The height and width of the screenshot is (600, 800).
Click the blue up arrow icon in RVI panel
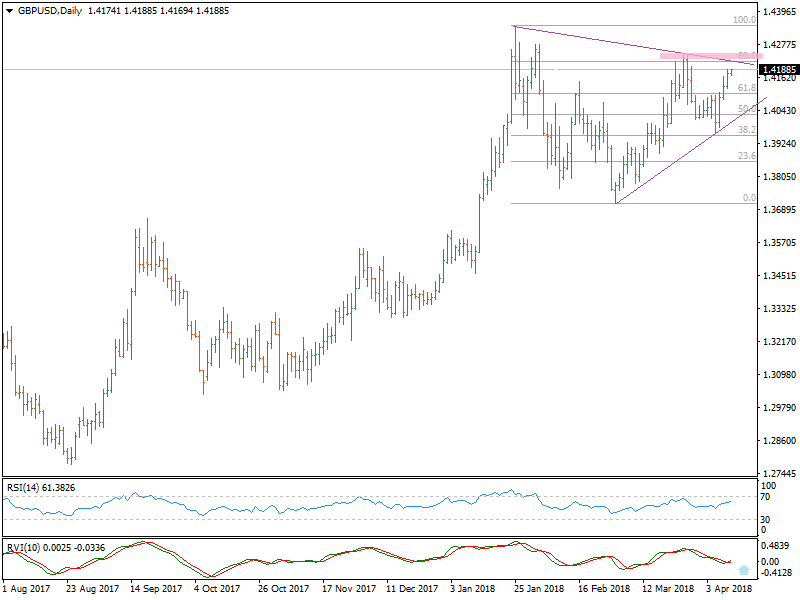741,568
